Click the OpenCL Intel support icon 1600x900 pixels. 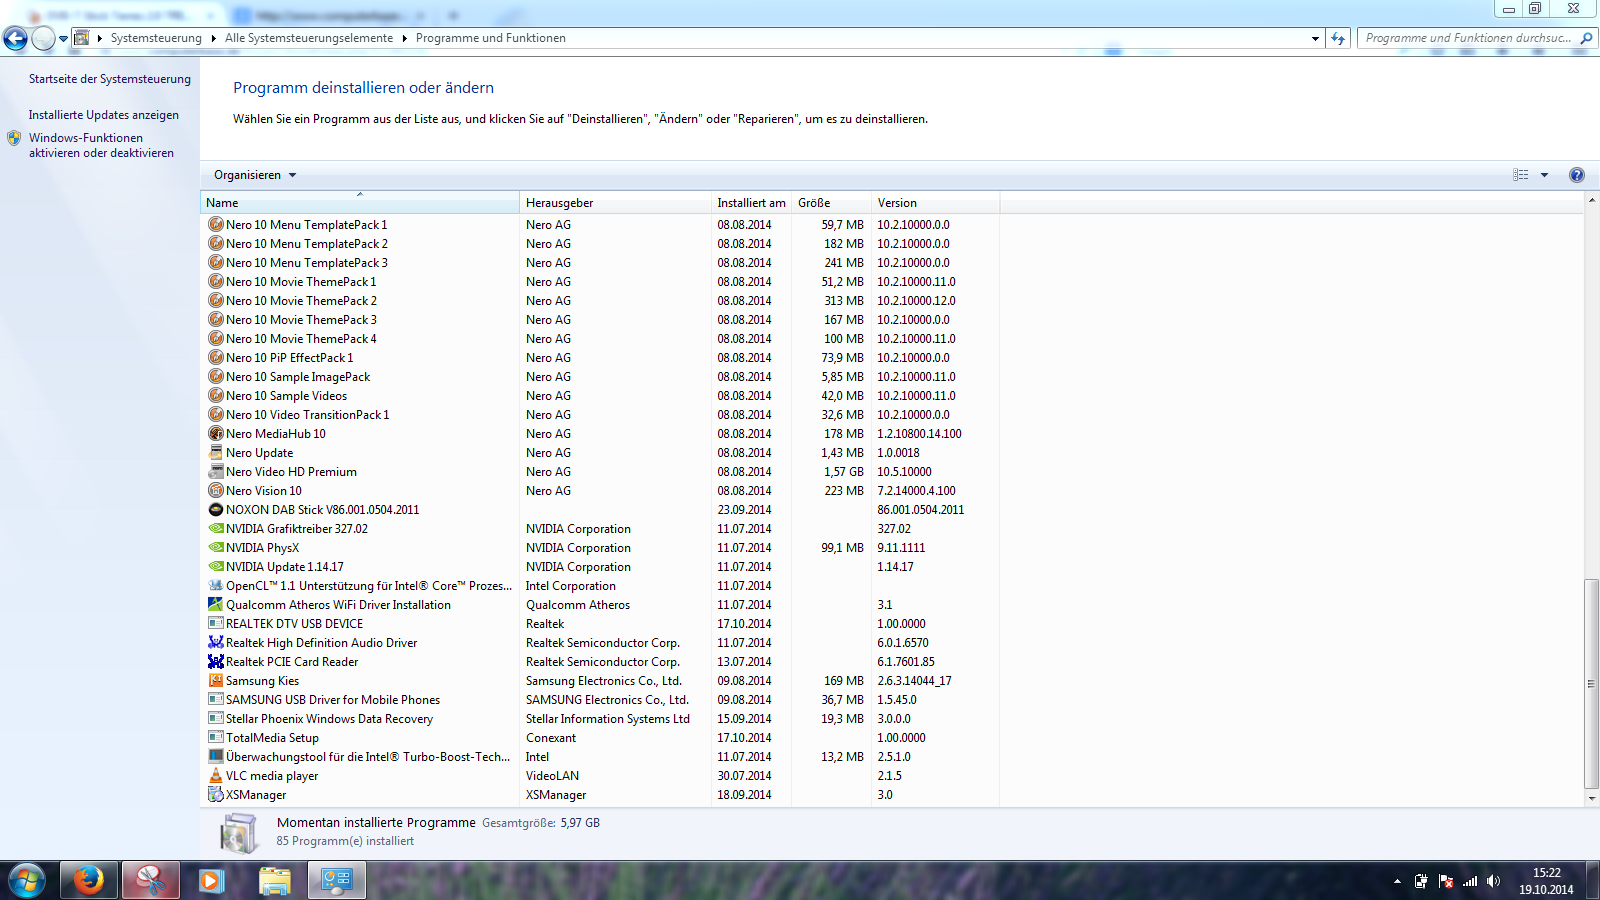pyautogui.click(x=215, y=585)
